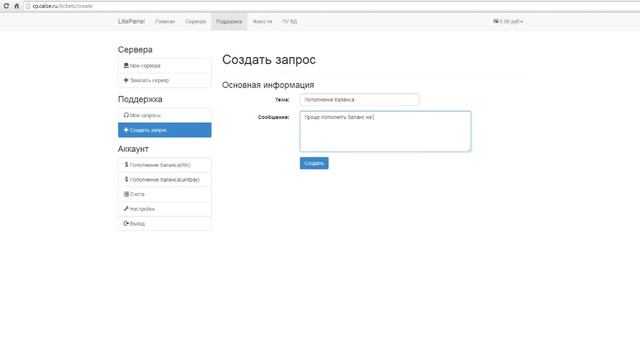Open Заказать сервер in the sidebar
The height and width of the screenshot is (360, 640).
point(164,80)
